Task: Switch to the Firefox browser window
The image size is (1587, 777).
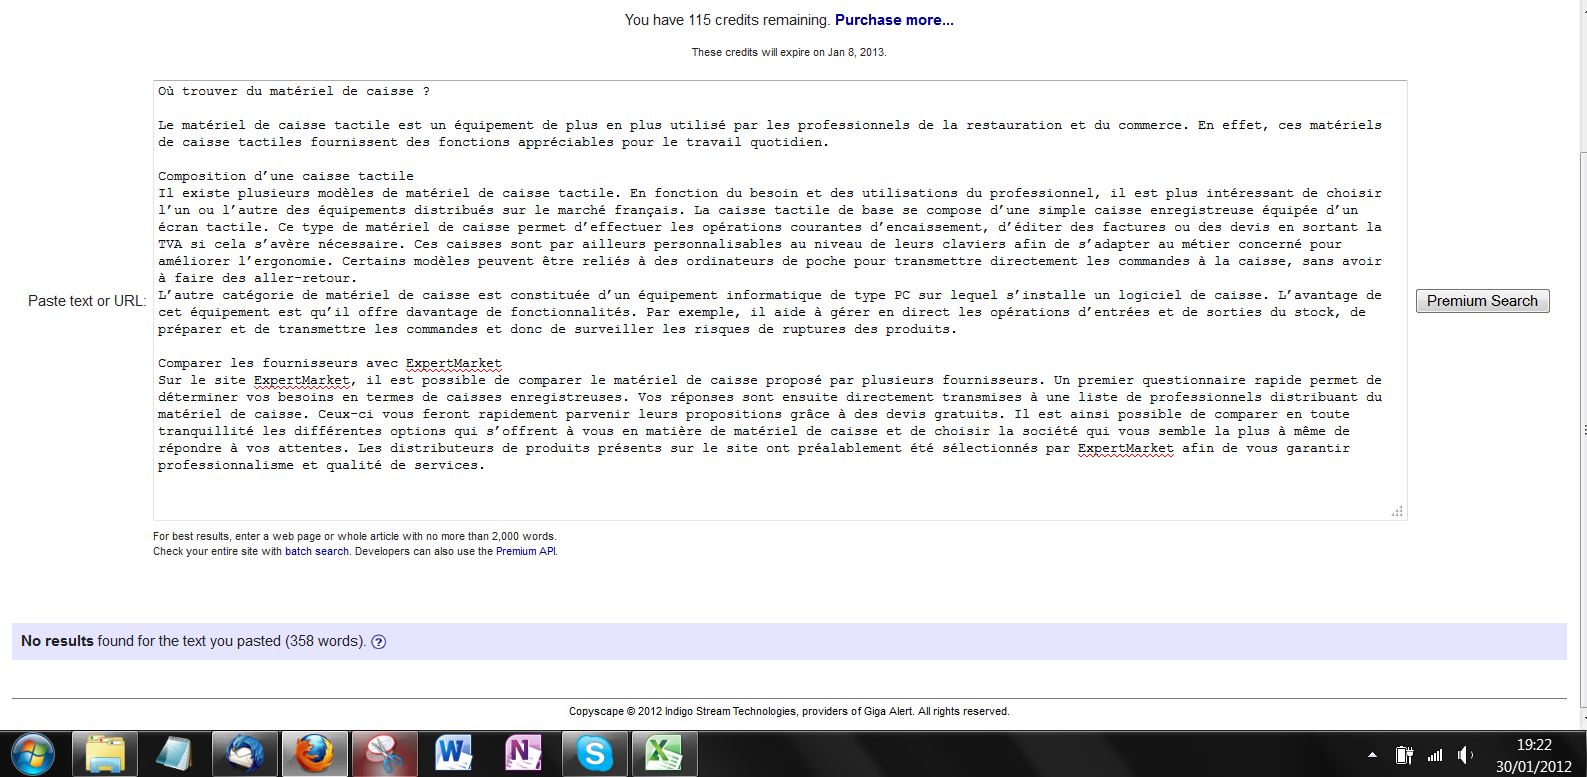Action: pos(314,753)
